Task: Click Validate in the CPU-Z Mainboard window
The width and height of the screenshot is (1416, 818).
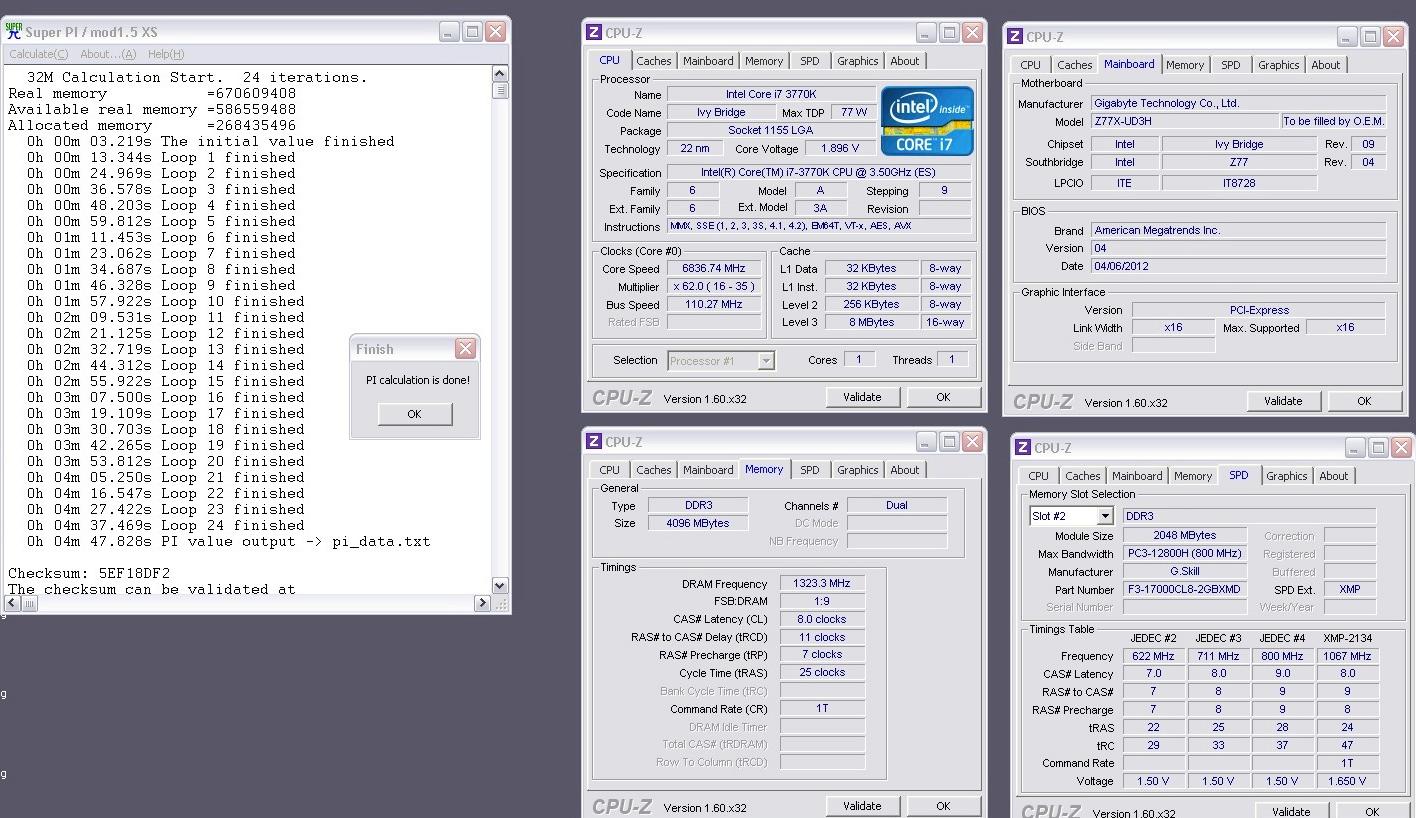Action: coord(1283,401)
